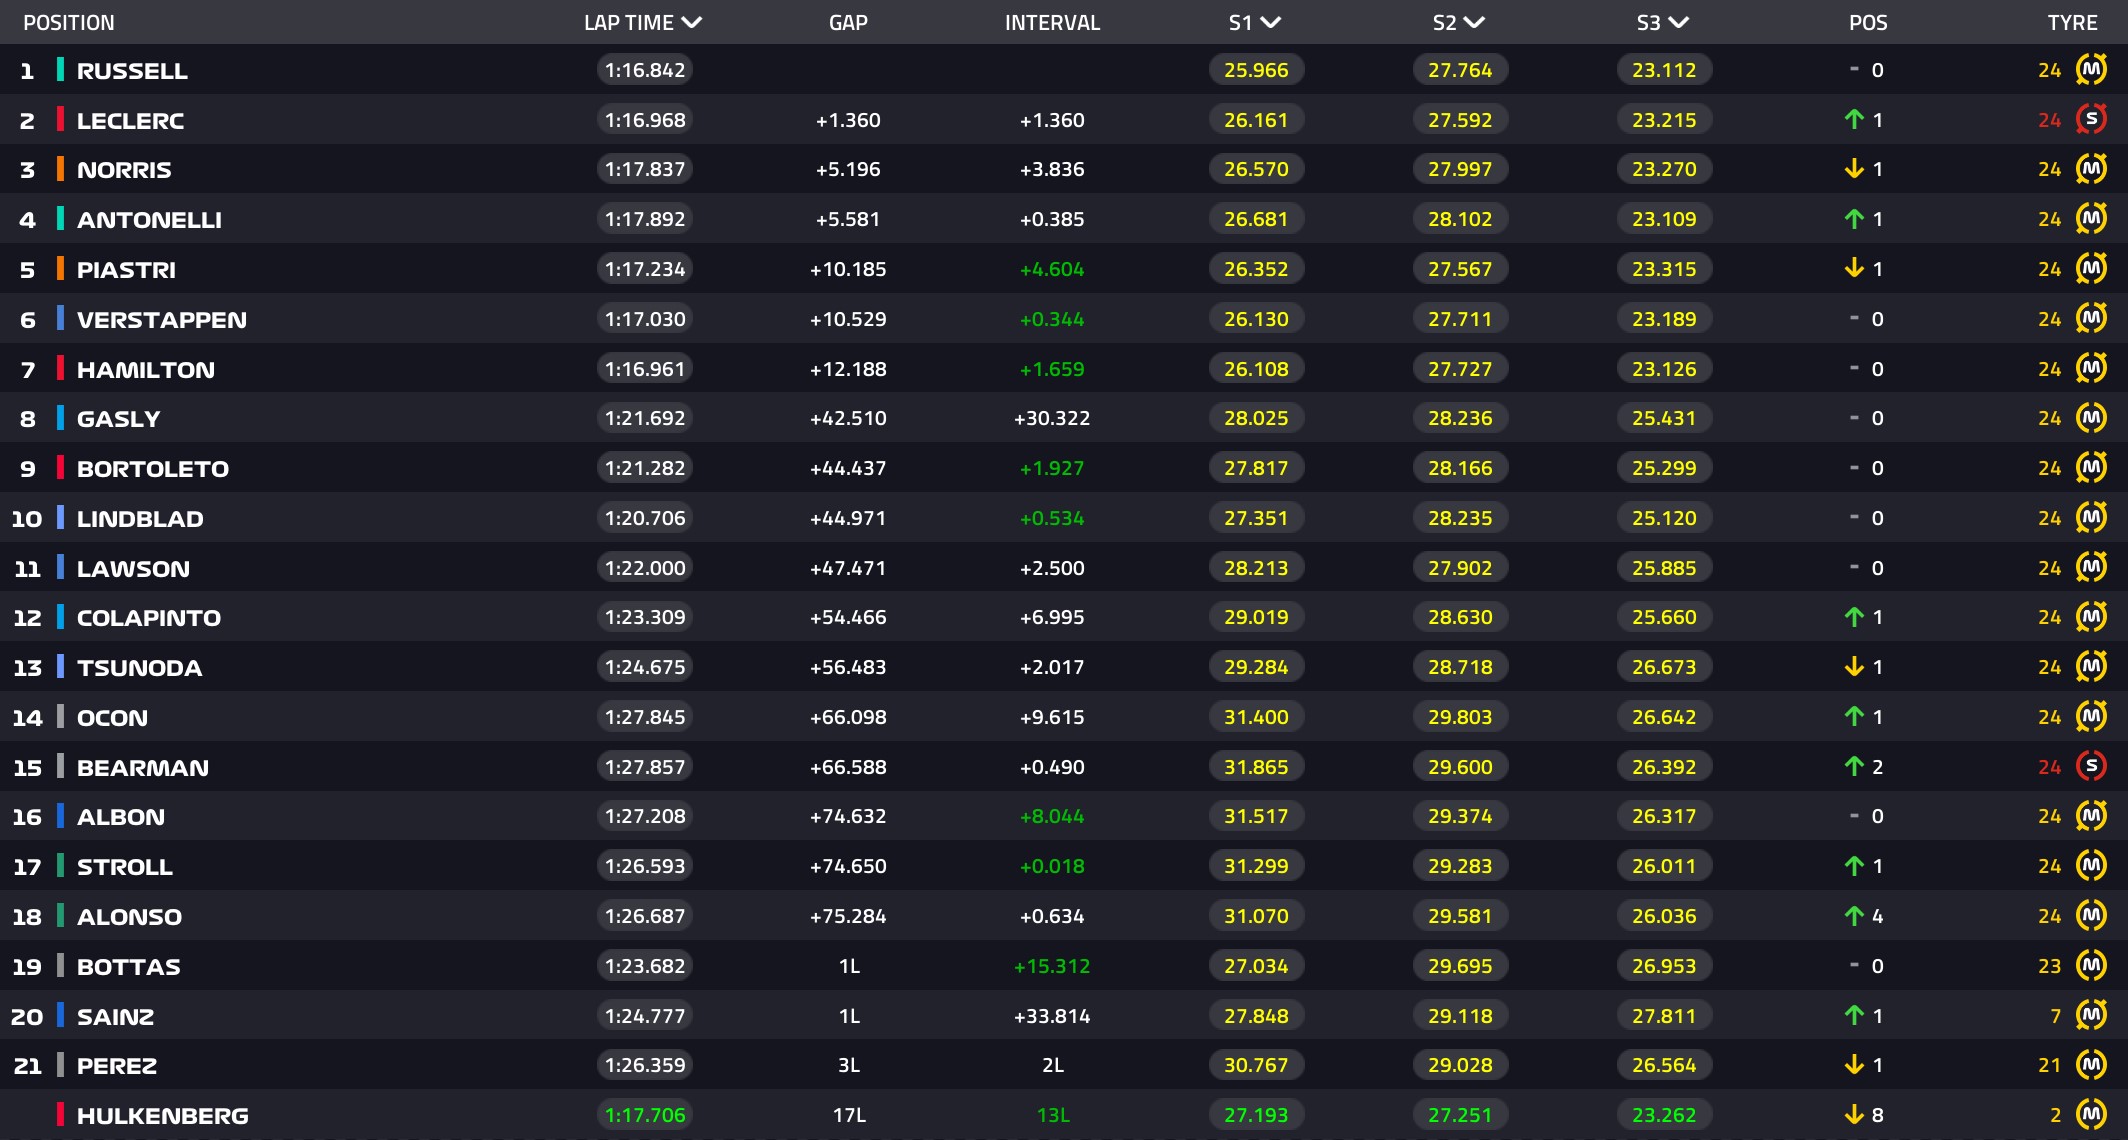Click the up arrow in Stroll's row
Viewport: 2128px width, 1140px height.
pos(1854,866)
